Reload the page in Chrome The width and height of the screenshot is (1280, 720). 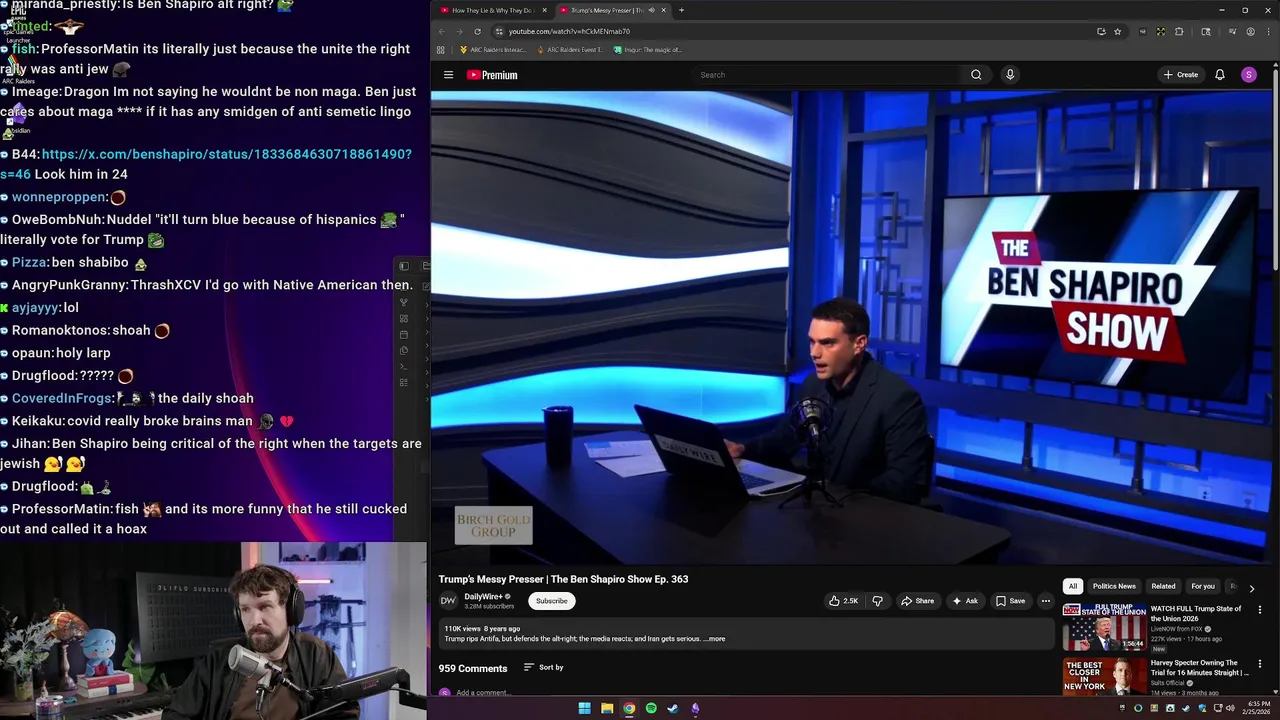pyautogui.click(x=478, y=31)
